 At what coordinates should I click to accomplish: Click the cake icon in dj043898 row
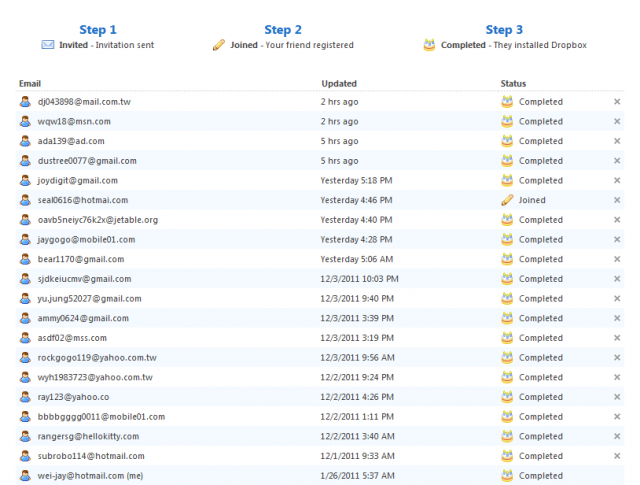click(507, 101)
